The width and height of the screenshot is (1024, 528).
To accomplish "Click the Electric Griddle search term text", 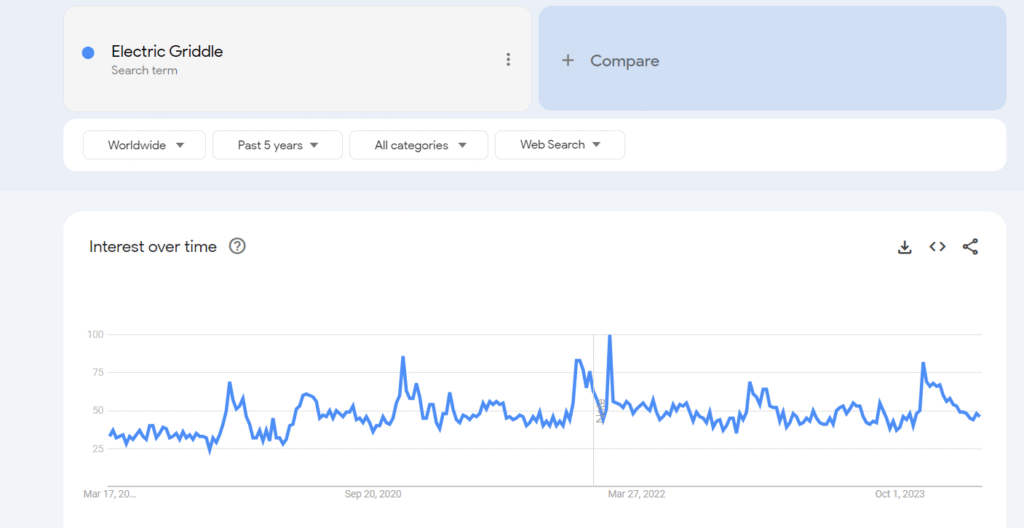I will 167,52.
